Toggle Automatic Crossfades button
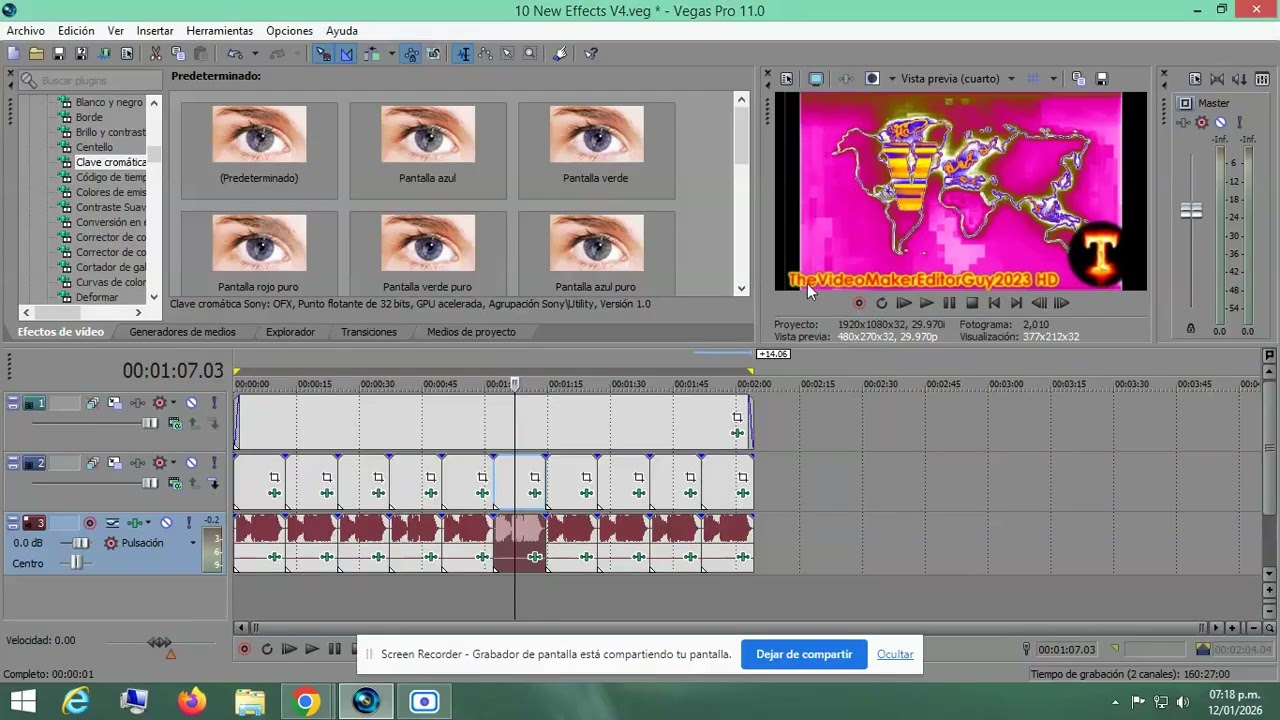The image size is (1280, 720). click(x=346, y=54)
